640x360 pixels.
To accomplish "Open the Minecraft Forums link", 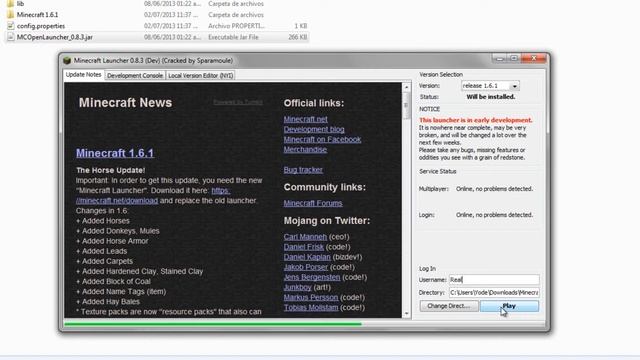I will pyautogui.click(x=313, y=203).
